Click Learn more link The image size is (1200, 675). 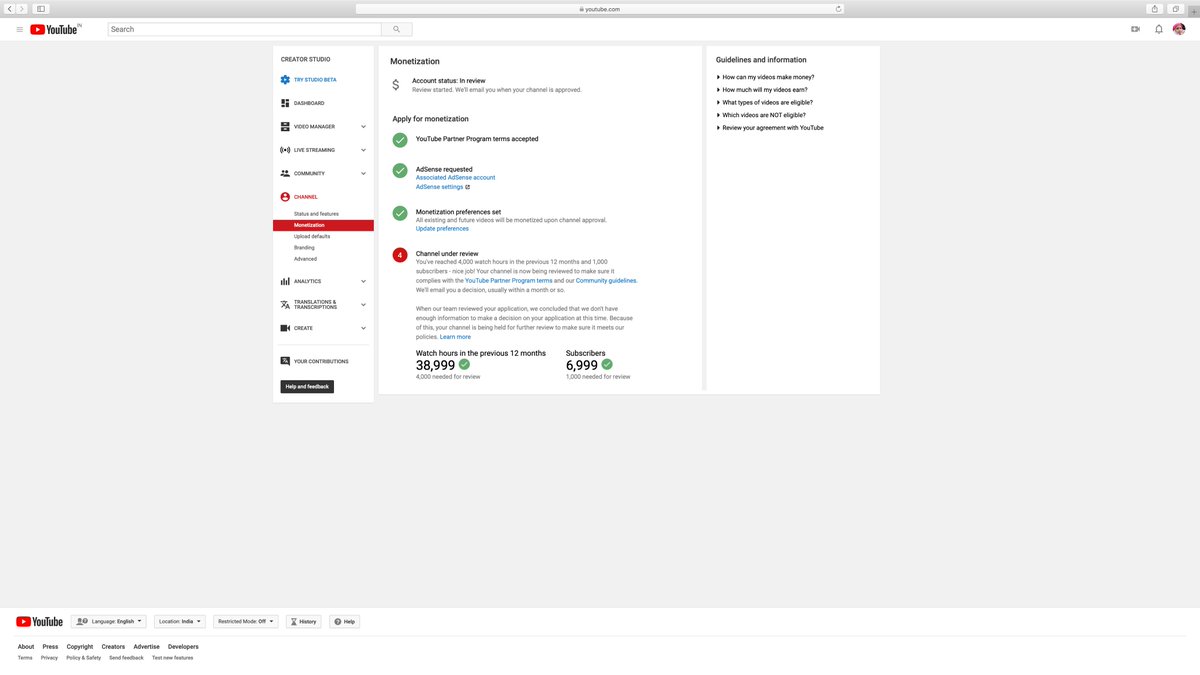pos(455,337)
